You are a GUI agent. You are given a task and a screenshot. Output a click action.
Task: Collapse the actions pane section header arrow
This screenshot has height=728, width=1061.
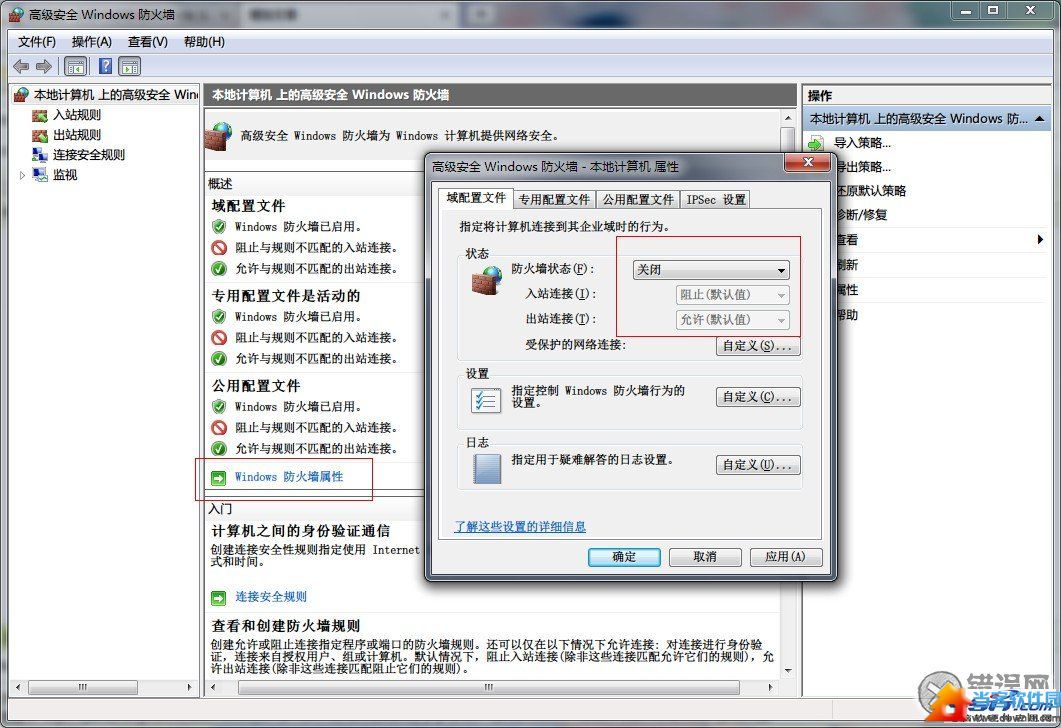(x=1039, y=119)
